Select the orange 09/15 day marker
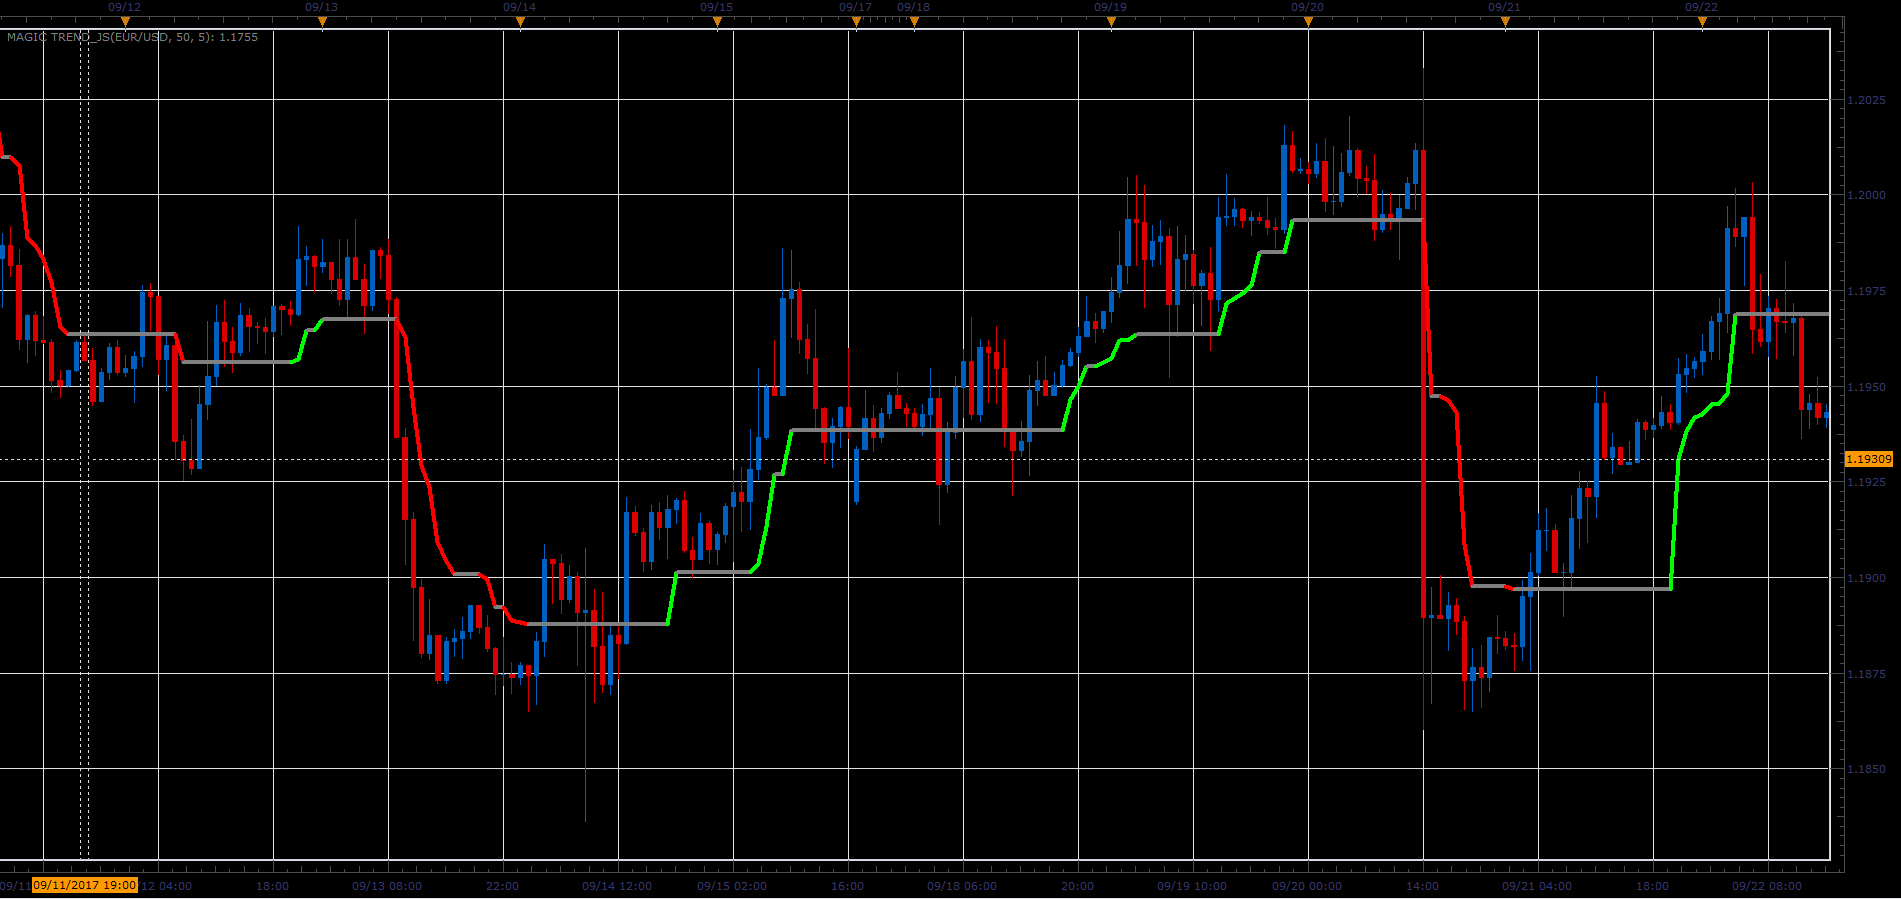The width and height of the screenshot is (1901, 899). [x=717, y=22]
